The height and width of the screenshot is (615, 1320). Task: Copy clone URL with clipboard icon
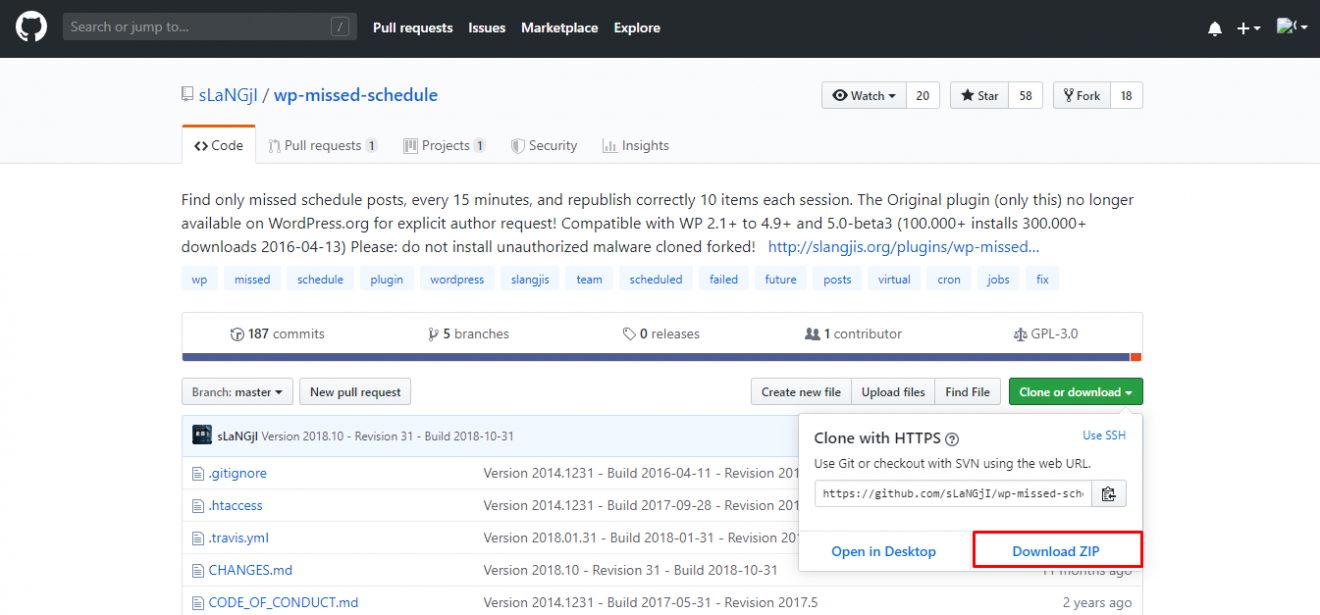tap(1109, 493)
